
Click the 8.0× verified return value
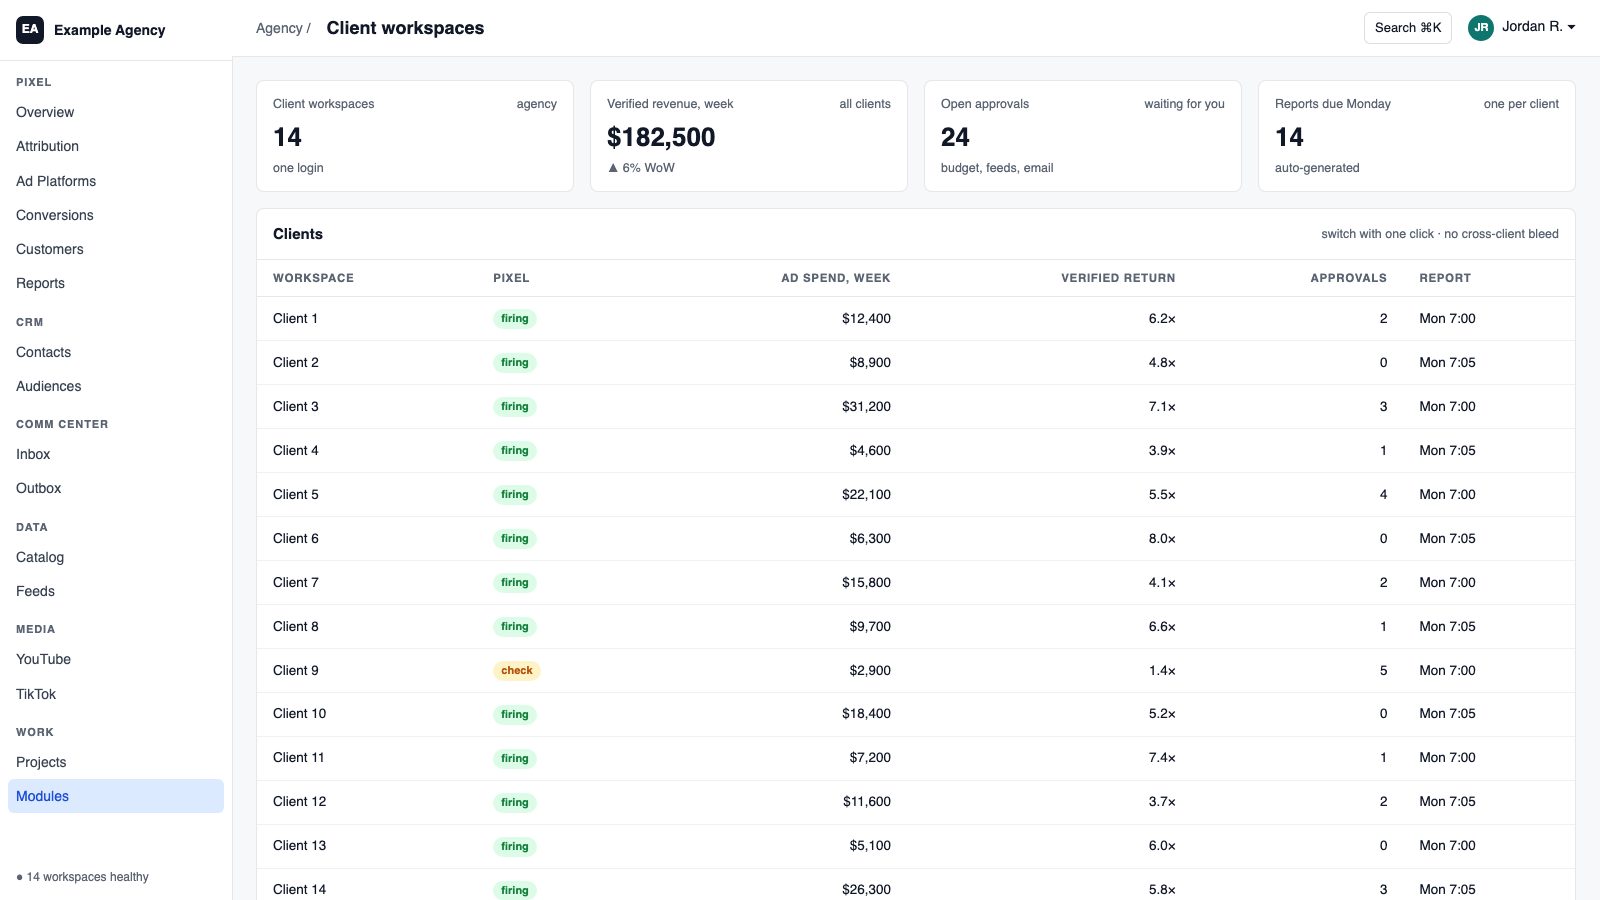[1162, 539]
